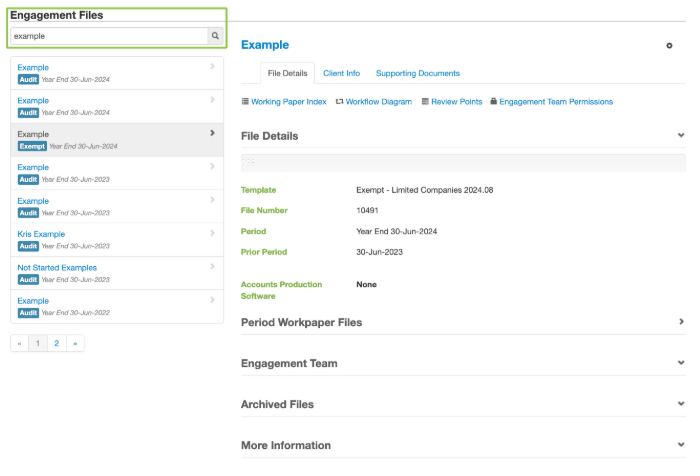This screenshot has height=476, width=700.
Task: Click the Review Points icon
Action: (425, 102)
